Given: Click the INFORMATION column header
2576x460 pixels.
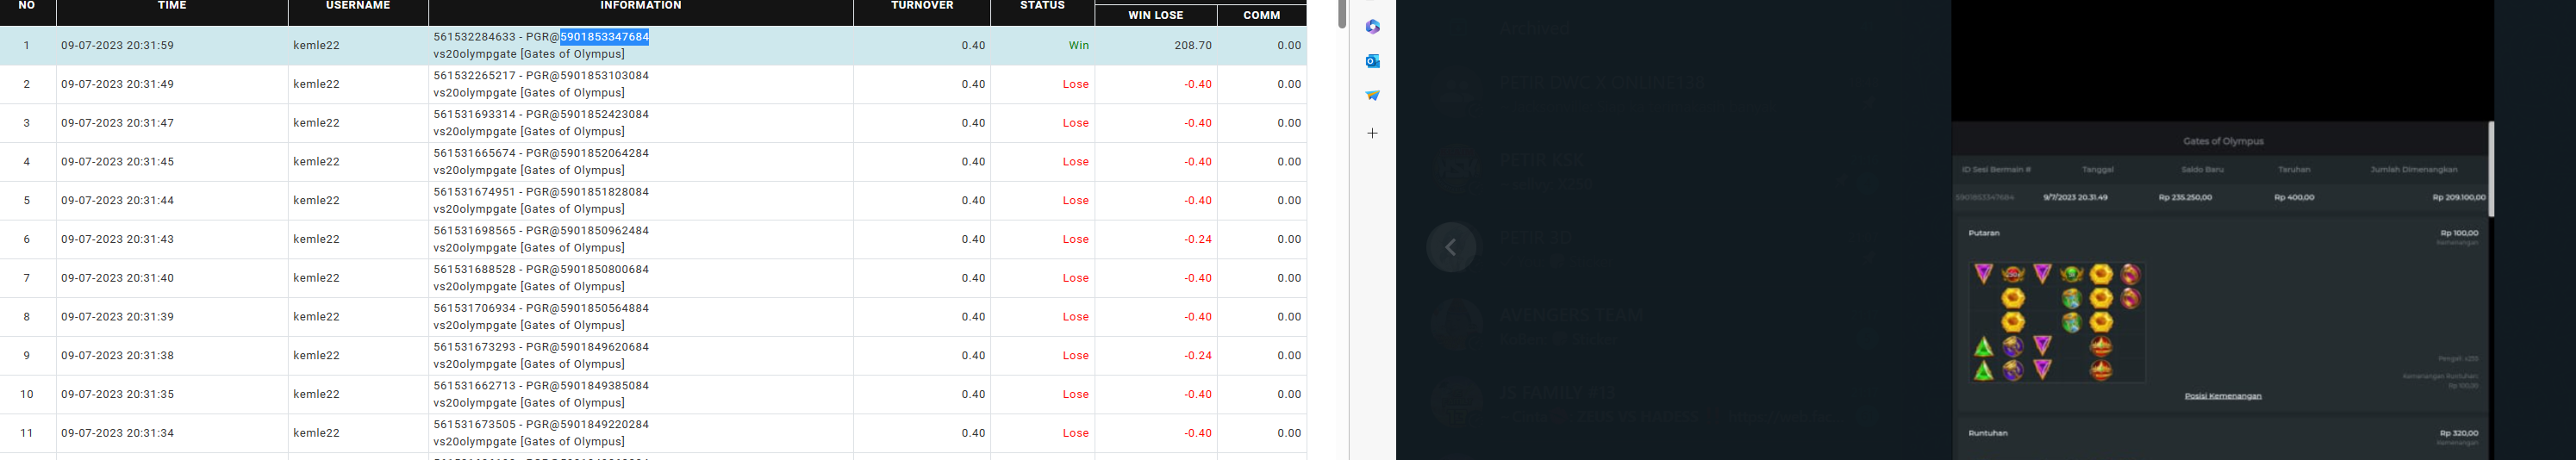Looking at the screenshot, I should pyautogui.click(x=641, y=6).
